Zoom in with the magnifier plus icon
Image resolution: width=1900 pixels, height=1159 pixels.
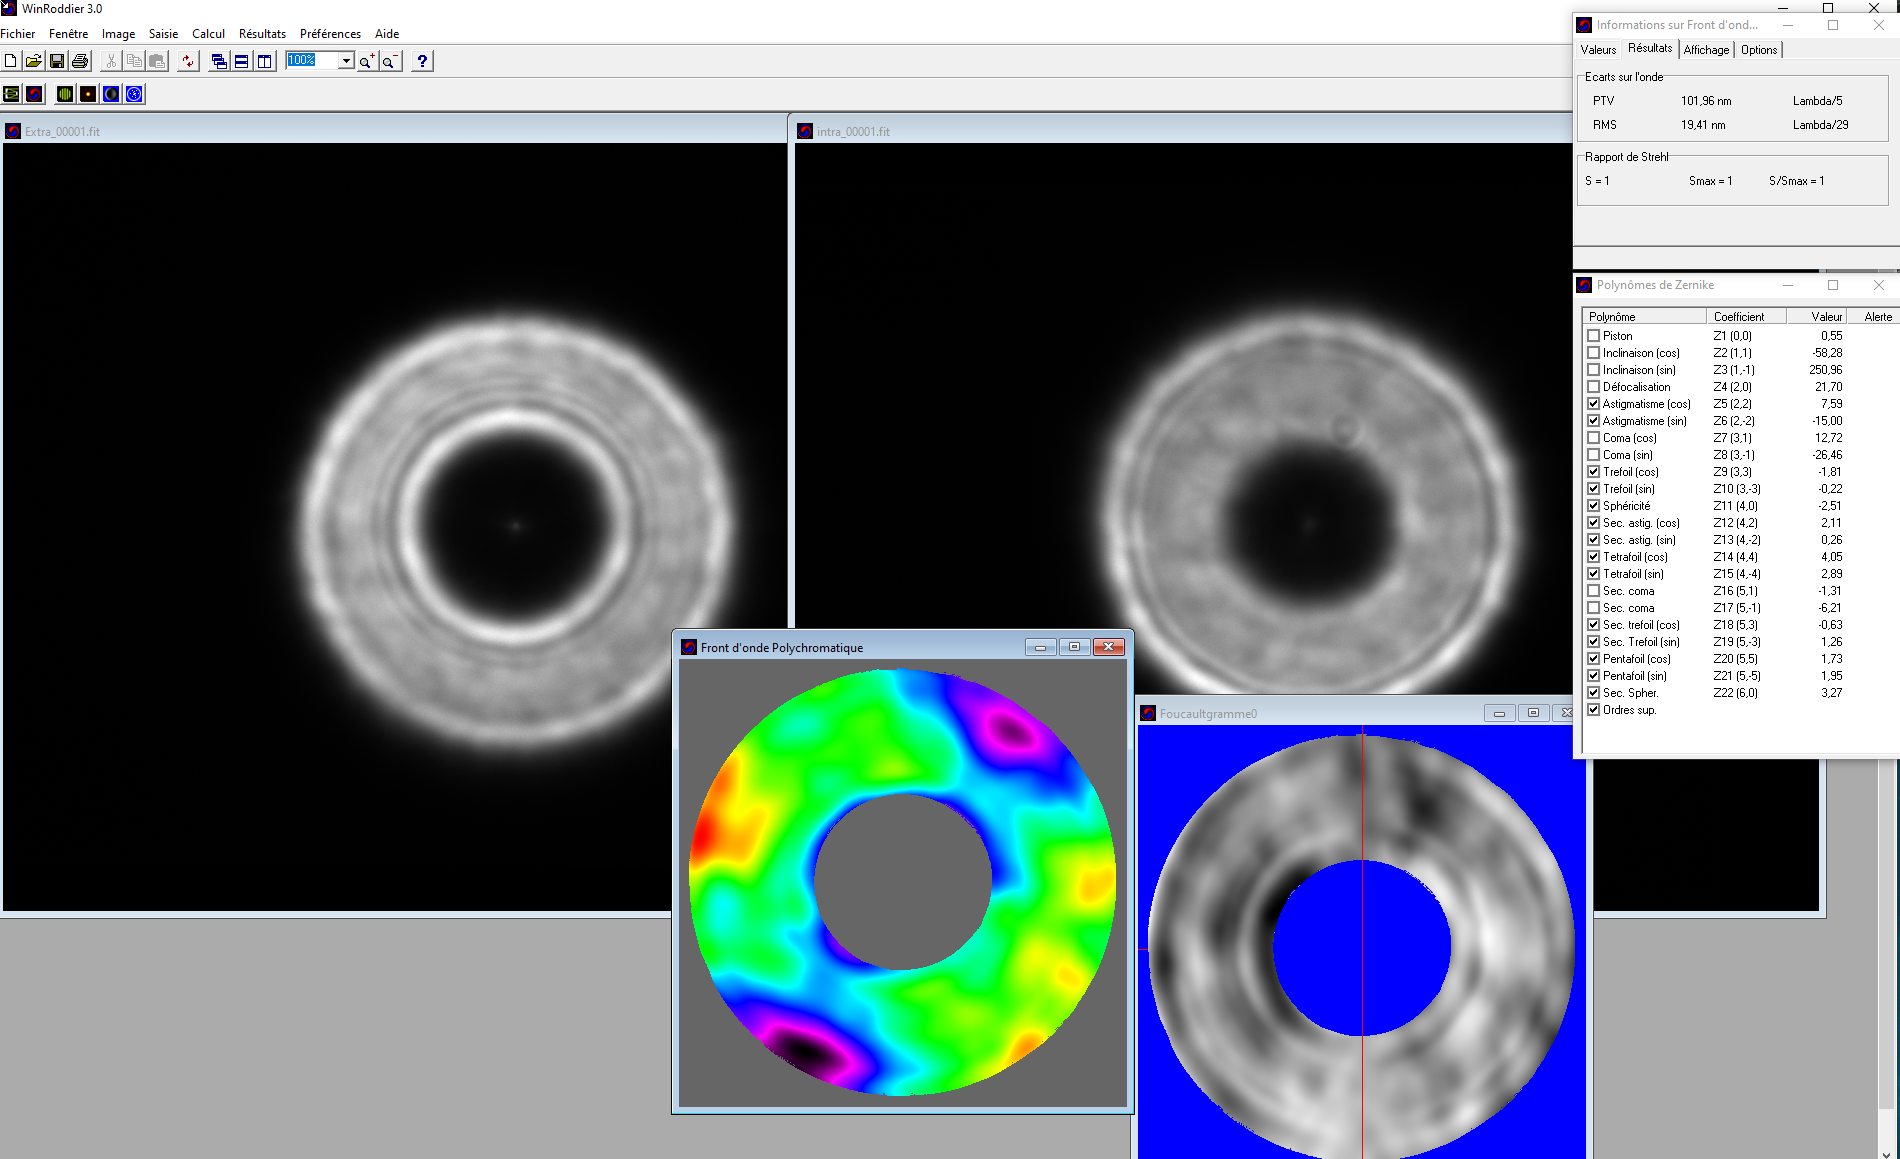(367, 61)
